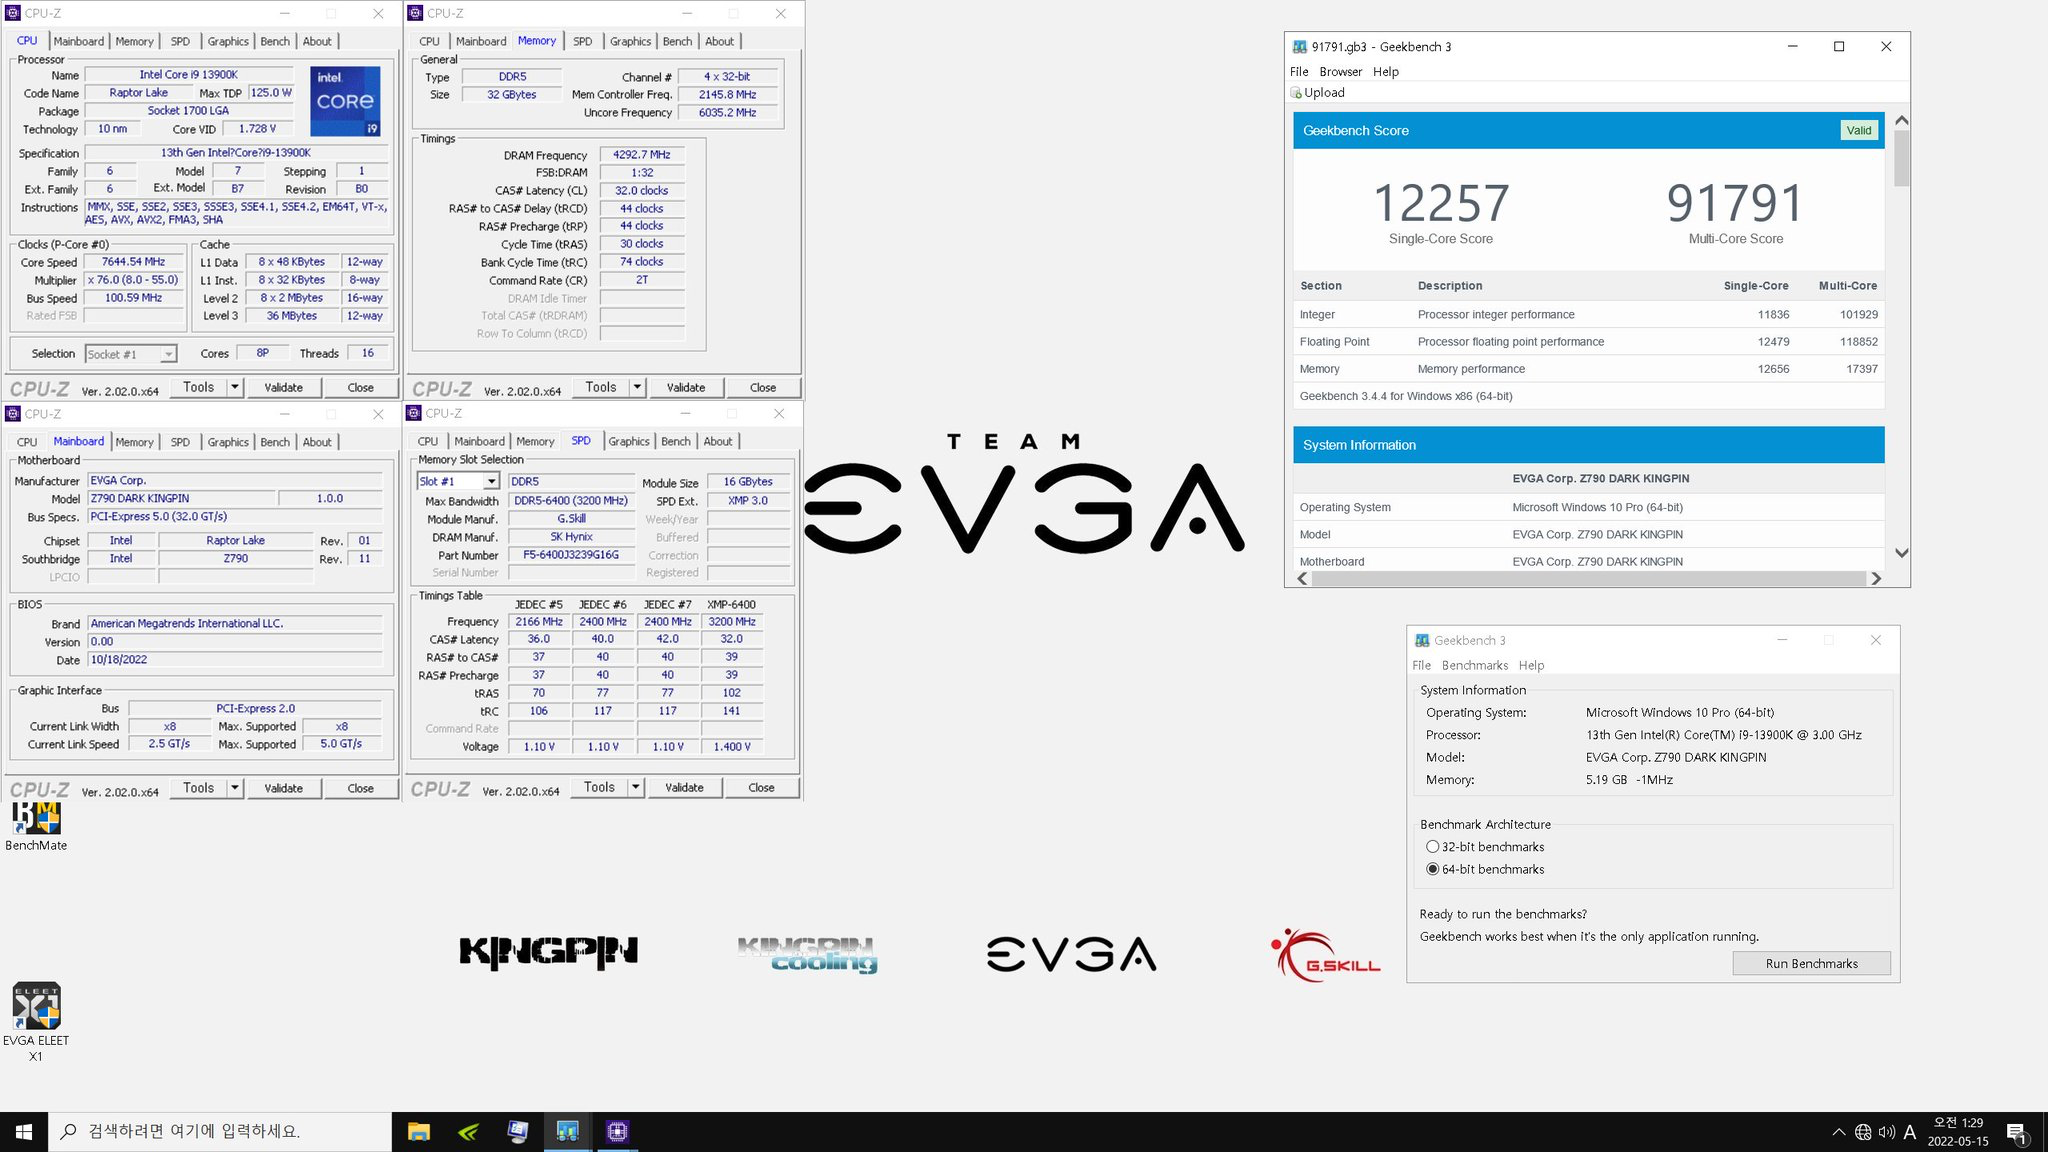Switch to Memory tab in CPU window
Image resolution: width=2048 pixels, height=1152 pixels.
134,41
